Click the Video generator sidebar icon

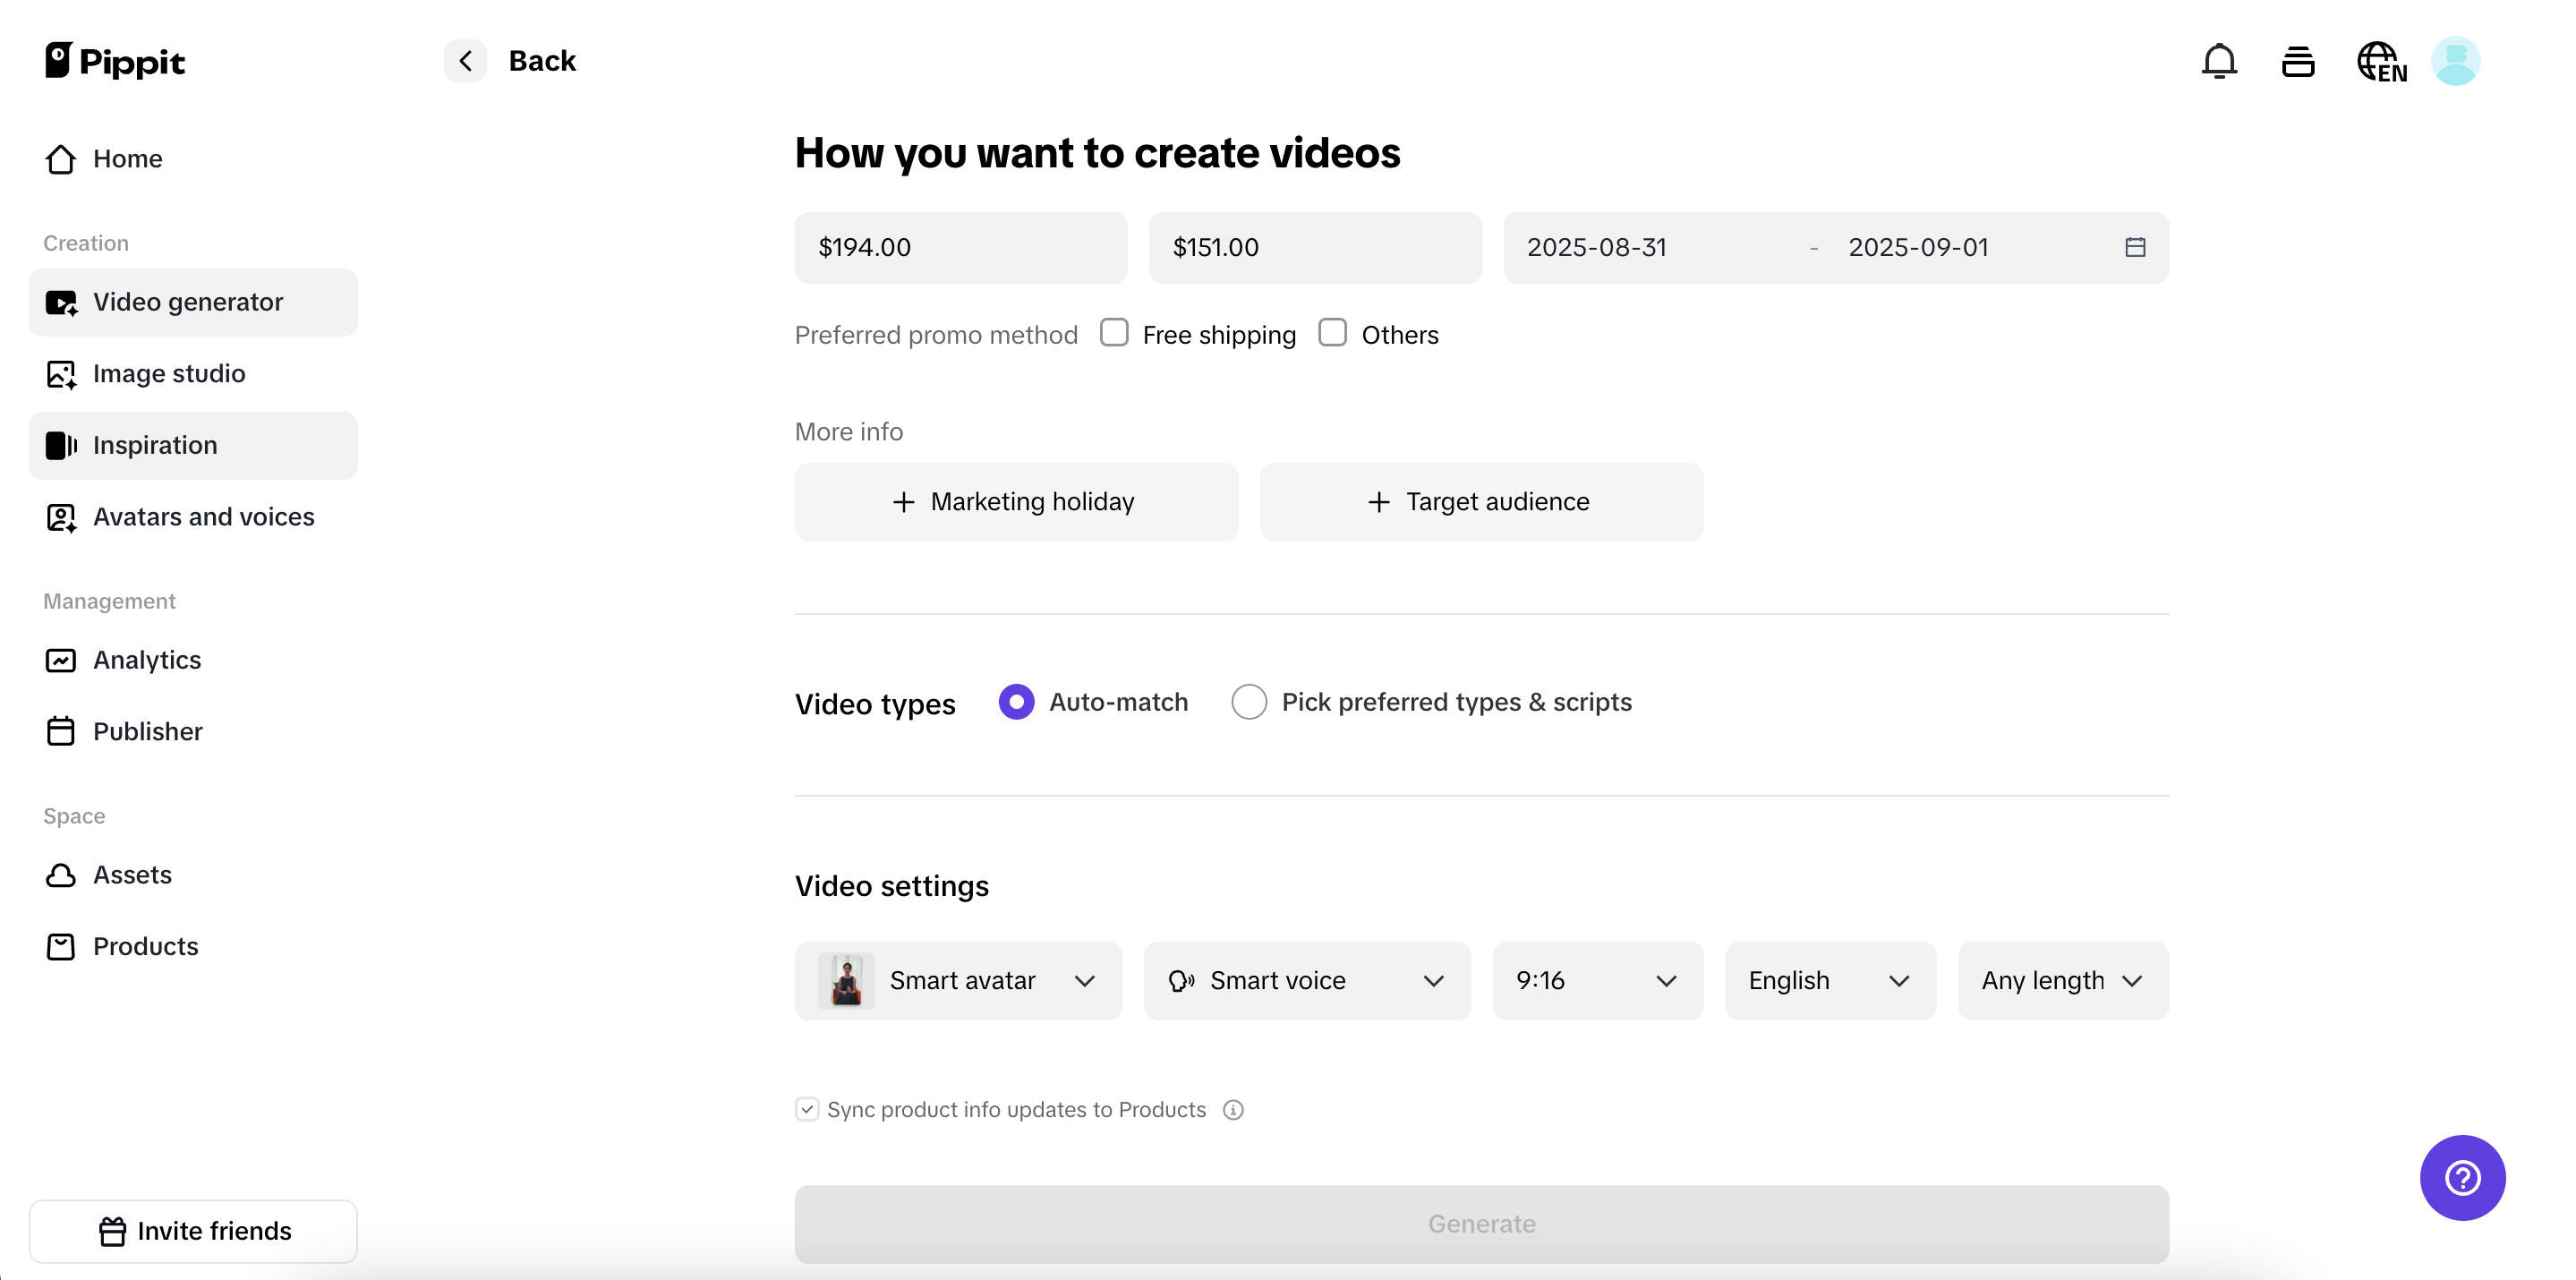tap(61, 302)
